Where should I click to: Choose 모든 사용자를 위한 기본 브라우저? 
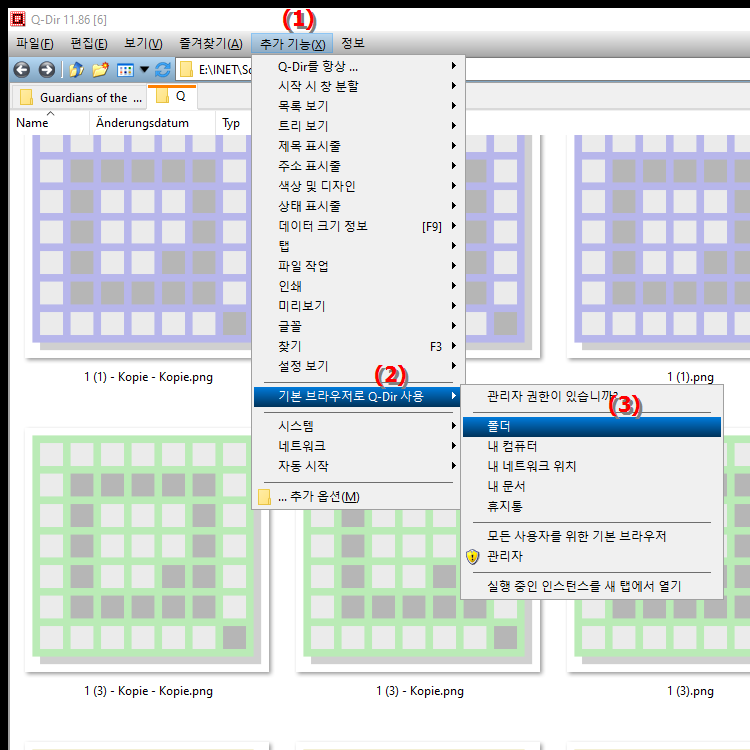coord(592,536)
